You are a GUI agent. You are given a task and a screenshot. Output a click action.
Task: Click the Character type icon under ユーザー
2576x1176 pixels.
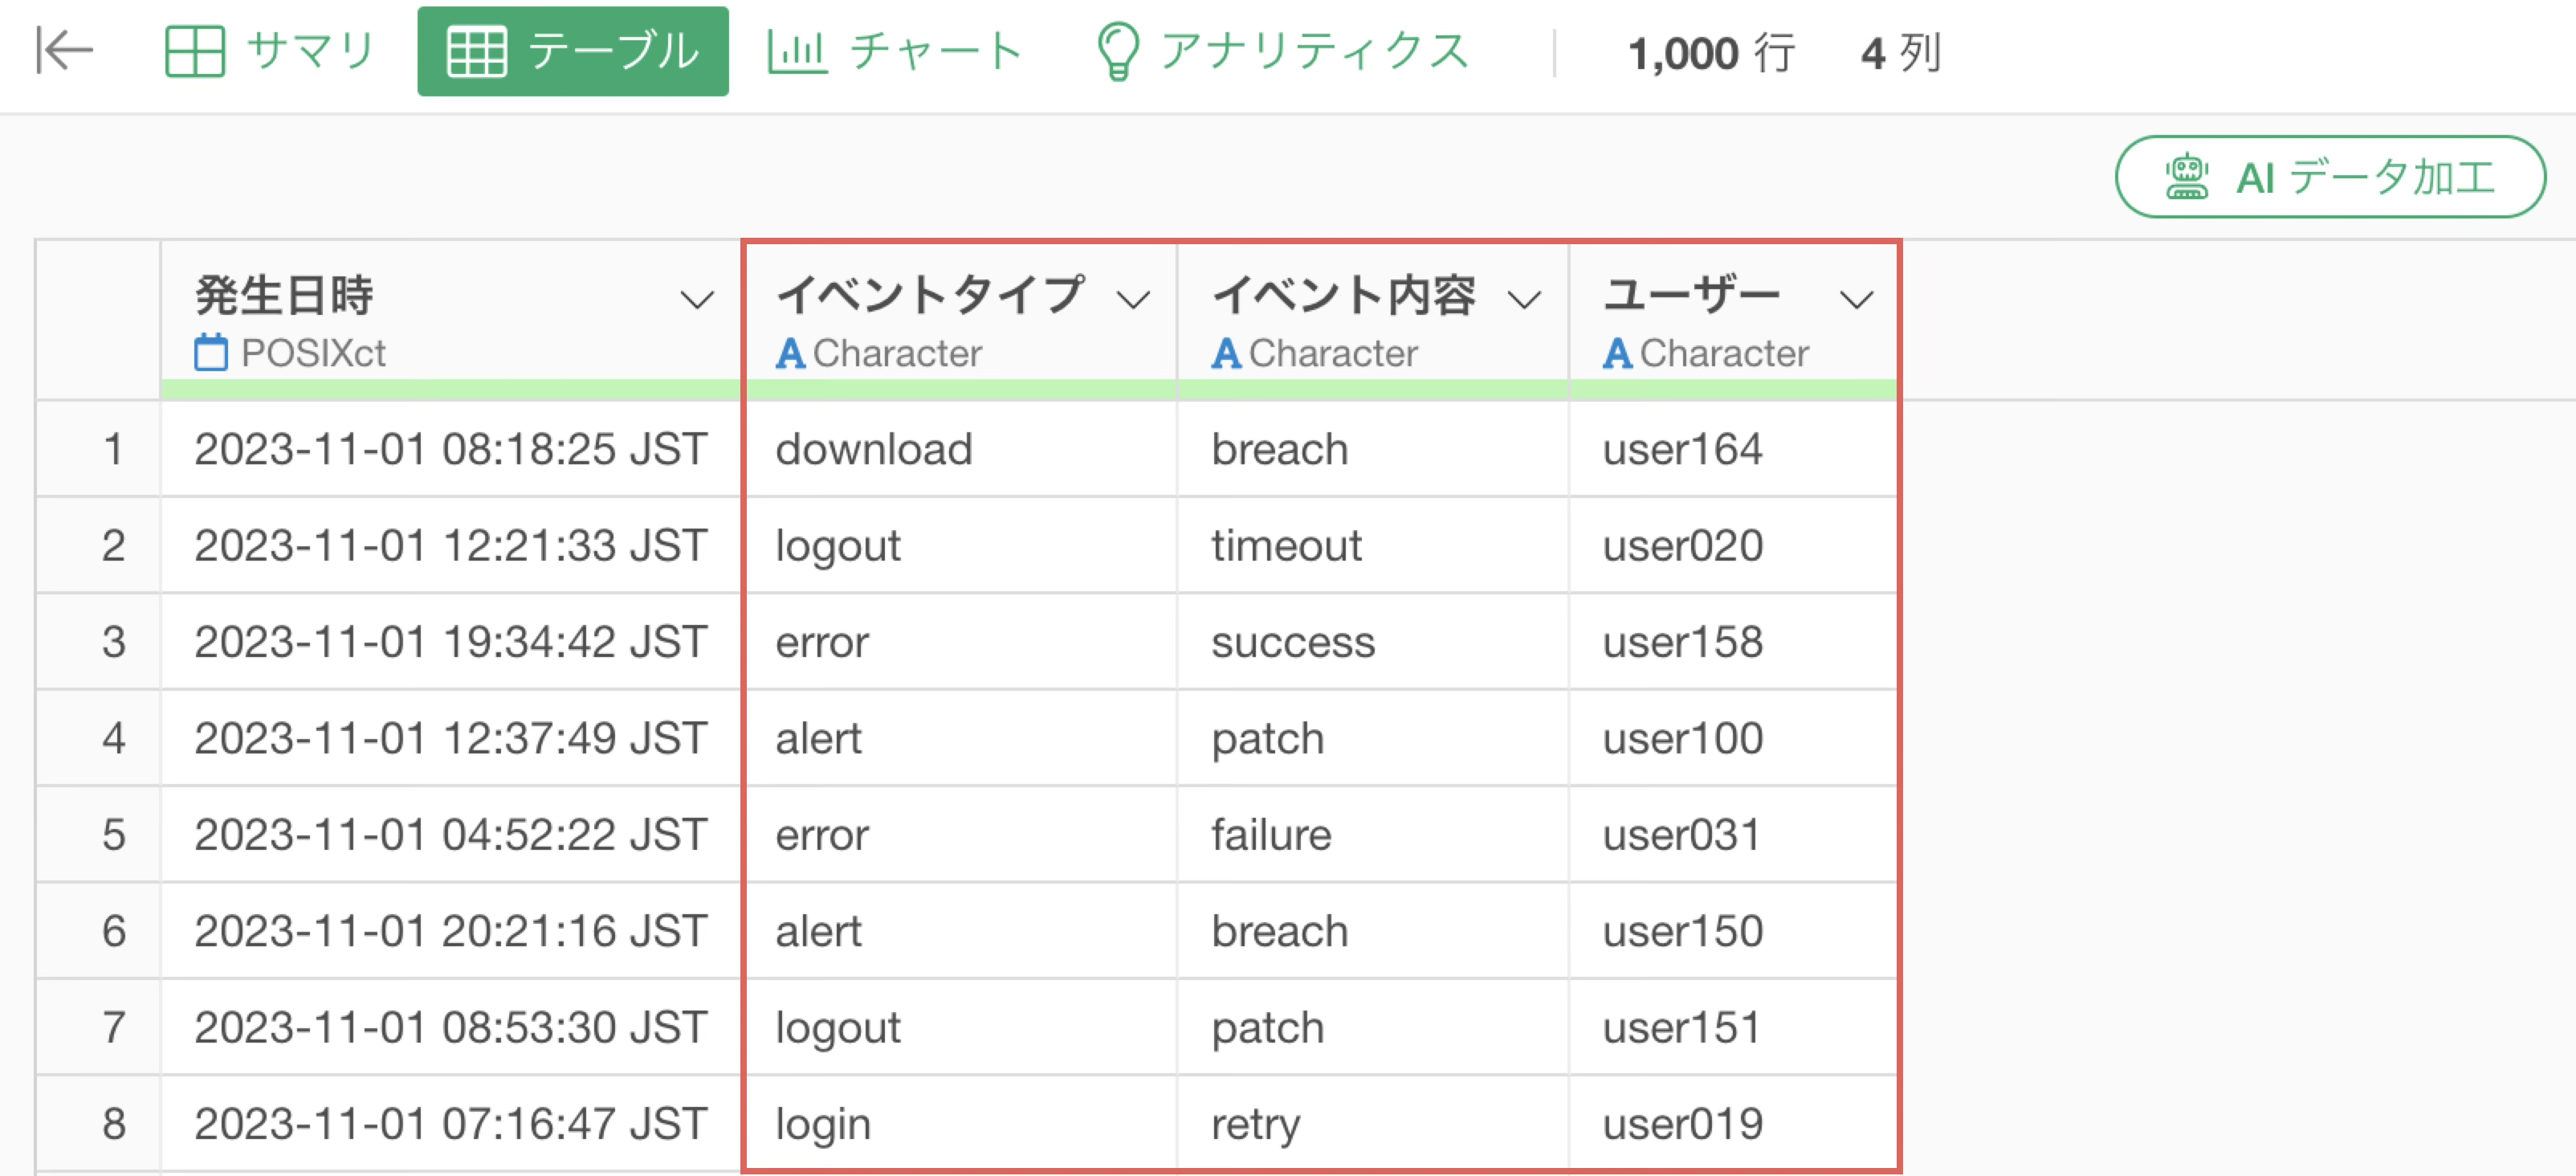click(1617, 353)
